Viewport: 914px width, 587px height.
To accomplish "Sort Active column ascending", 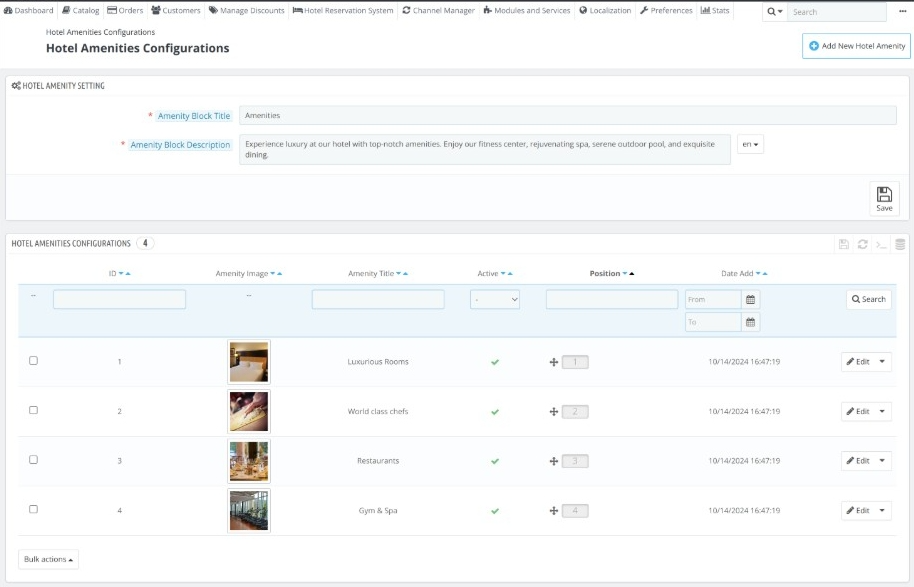I will [510, 273].
